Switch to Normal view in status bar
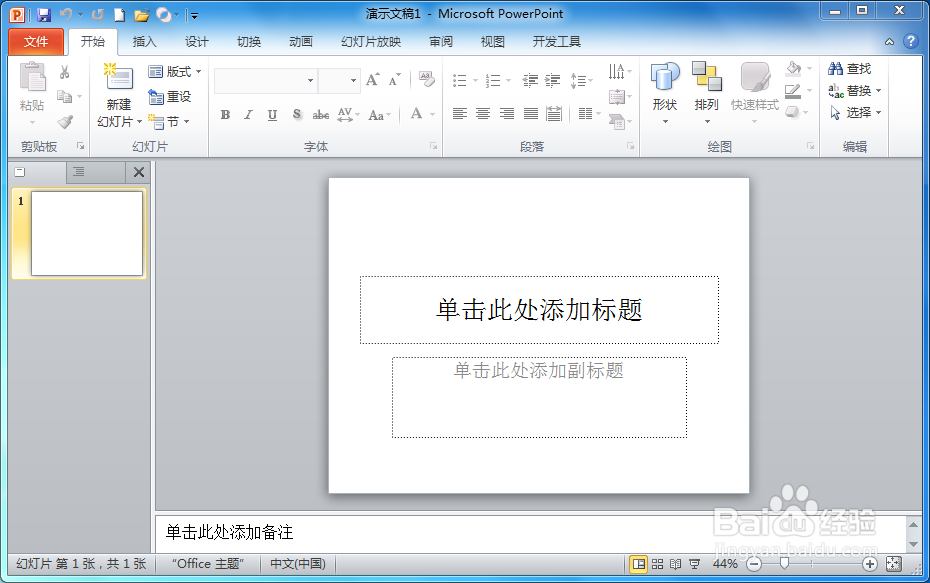 point(639,564)
